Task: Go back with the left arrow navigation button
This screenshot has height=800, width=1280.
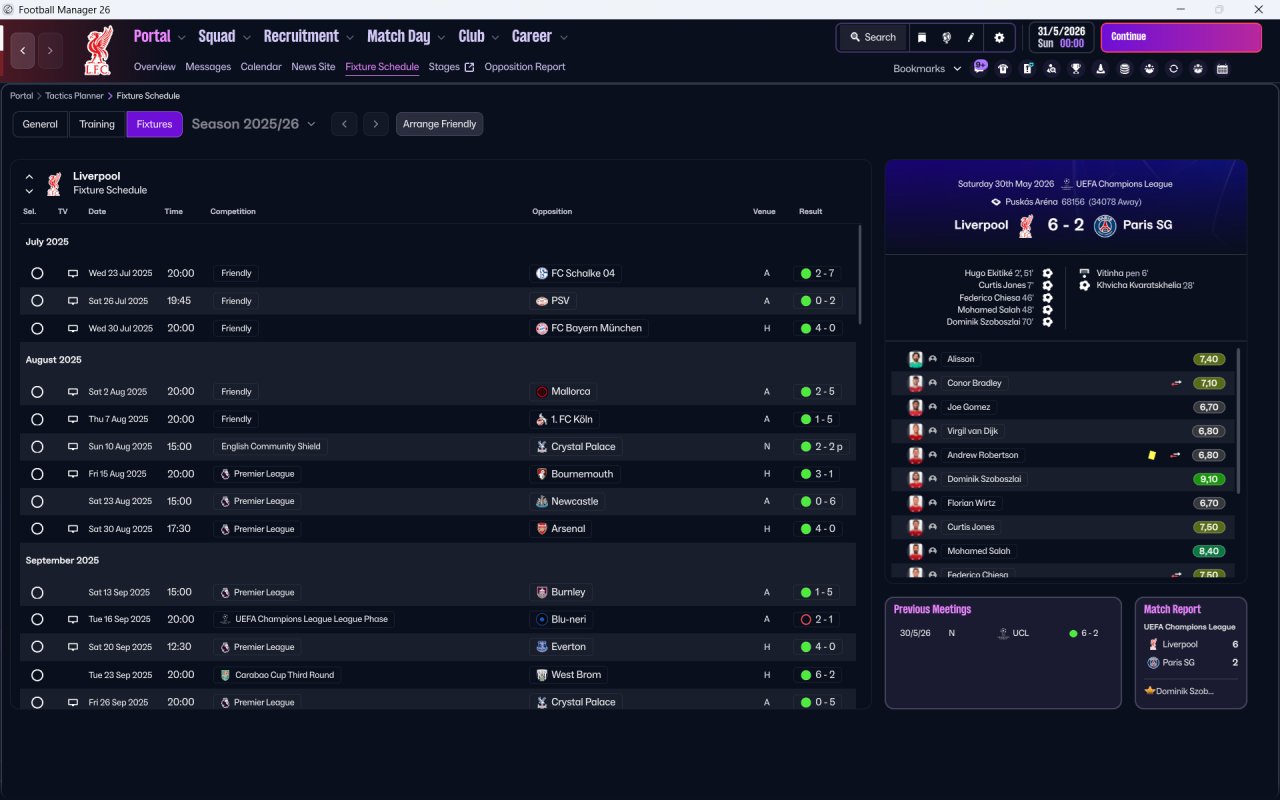Action: coord(23,50)
